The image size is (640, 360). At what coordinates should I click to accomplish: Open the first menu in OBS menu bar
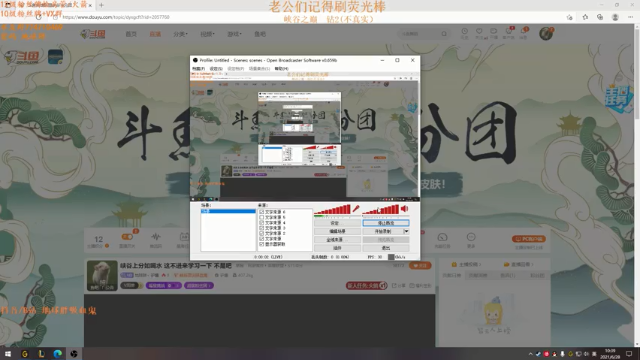coord(198,69)
